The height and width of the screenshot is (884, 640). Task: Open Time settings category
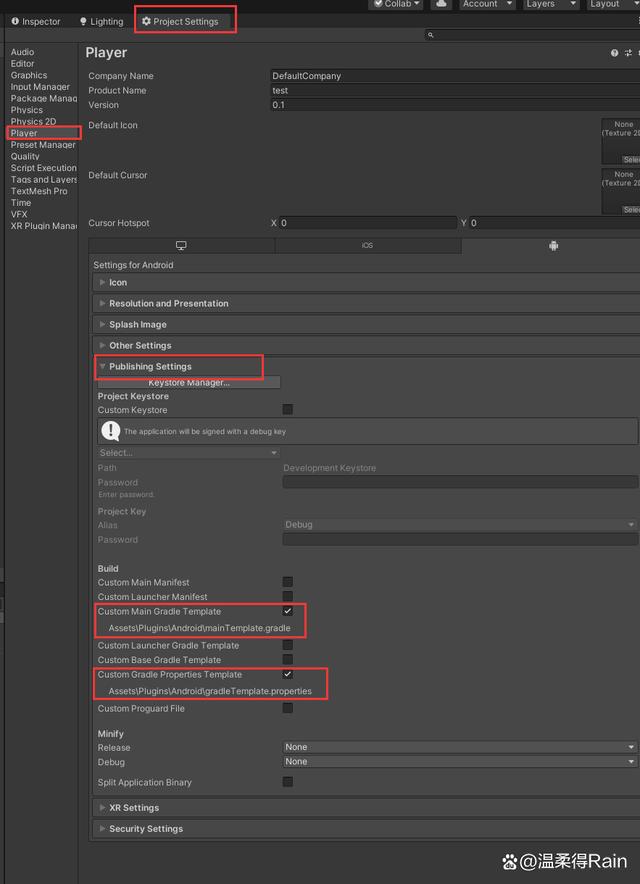[x=21, y=202]
